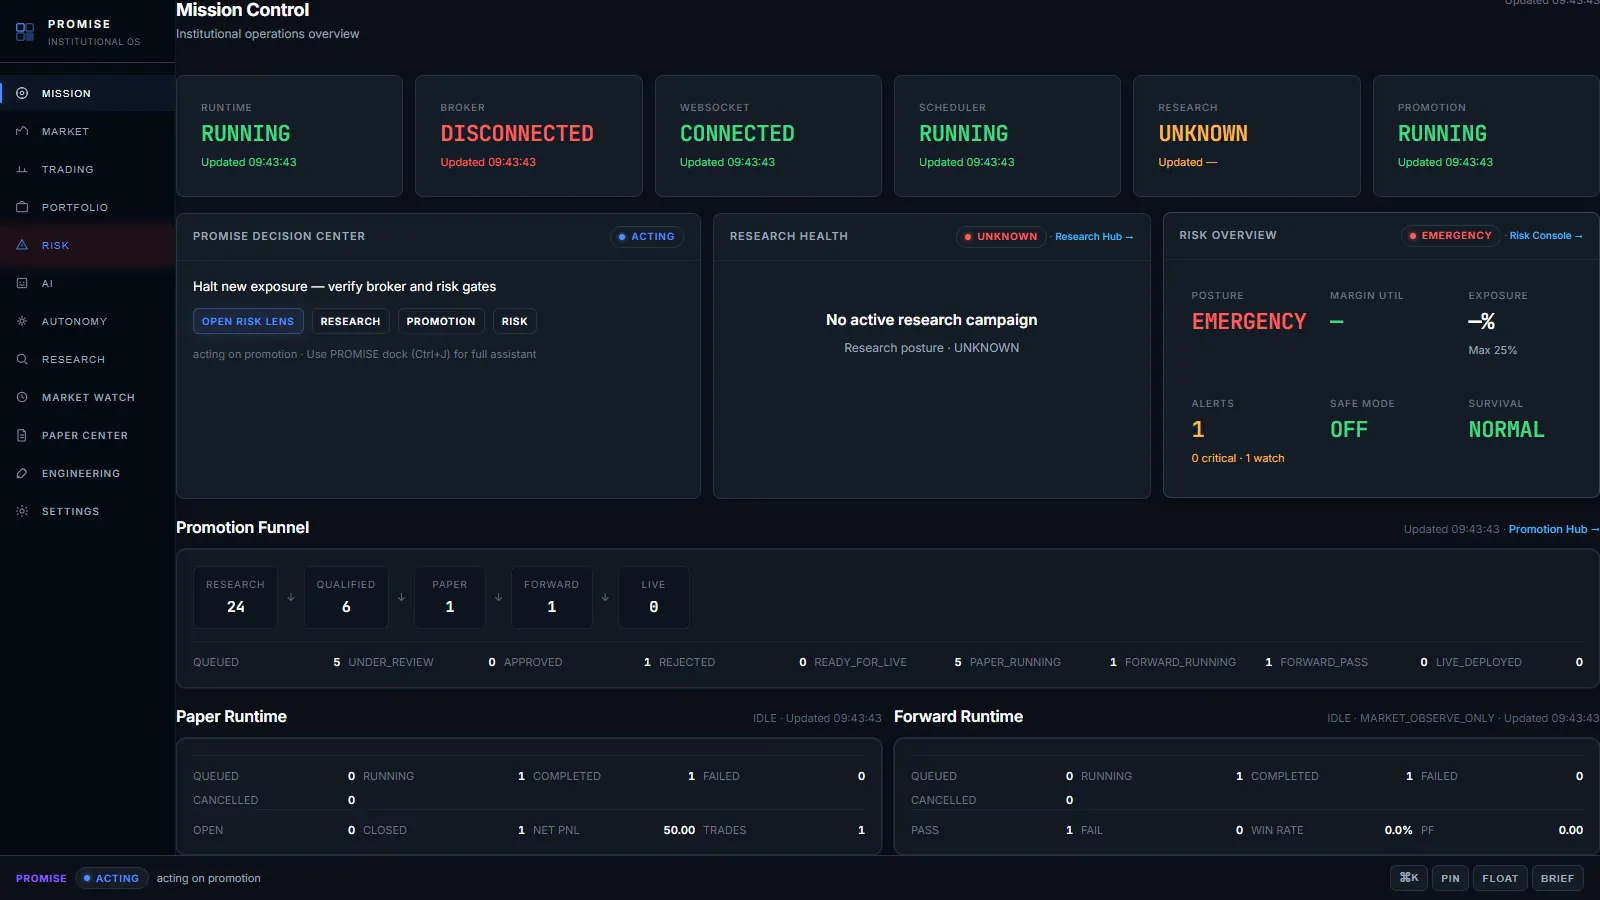Select the Trading bar-chart icon
The width and height of the screenshot is (1600, 900).
tap(22, 169)
